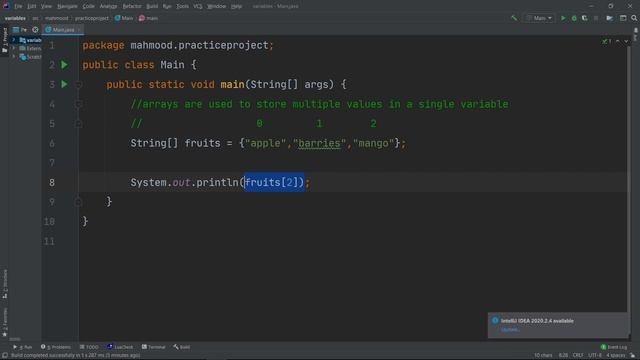The height and width of the screenshot is (360, 640).
Task: Open Project Structure toolbar icon
Action: (609, 18)
